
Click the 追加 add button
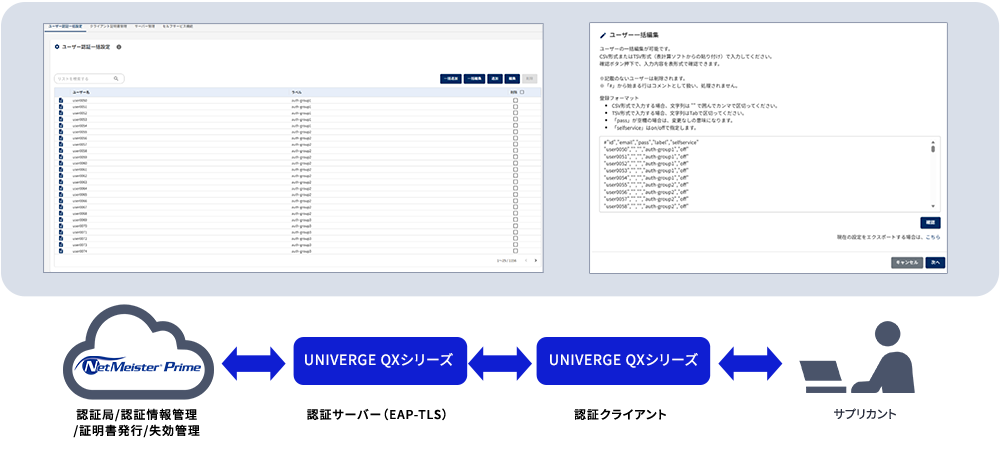tap(495, 79)
